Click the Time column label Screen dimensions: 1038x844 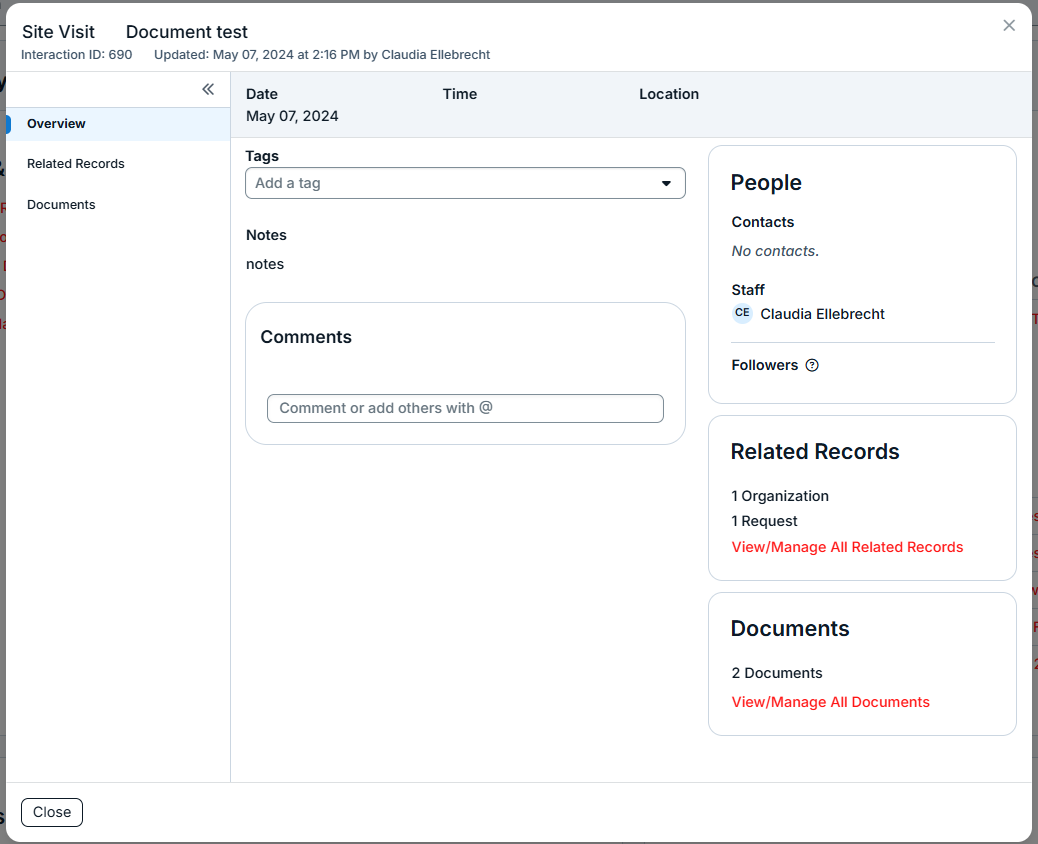click(459, 94)
